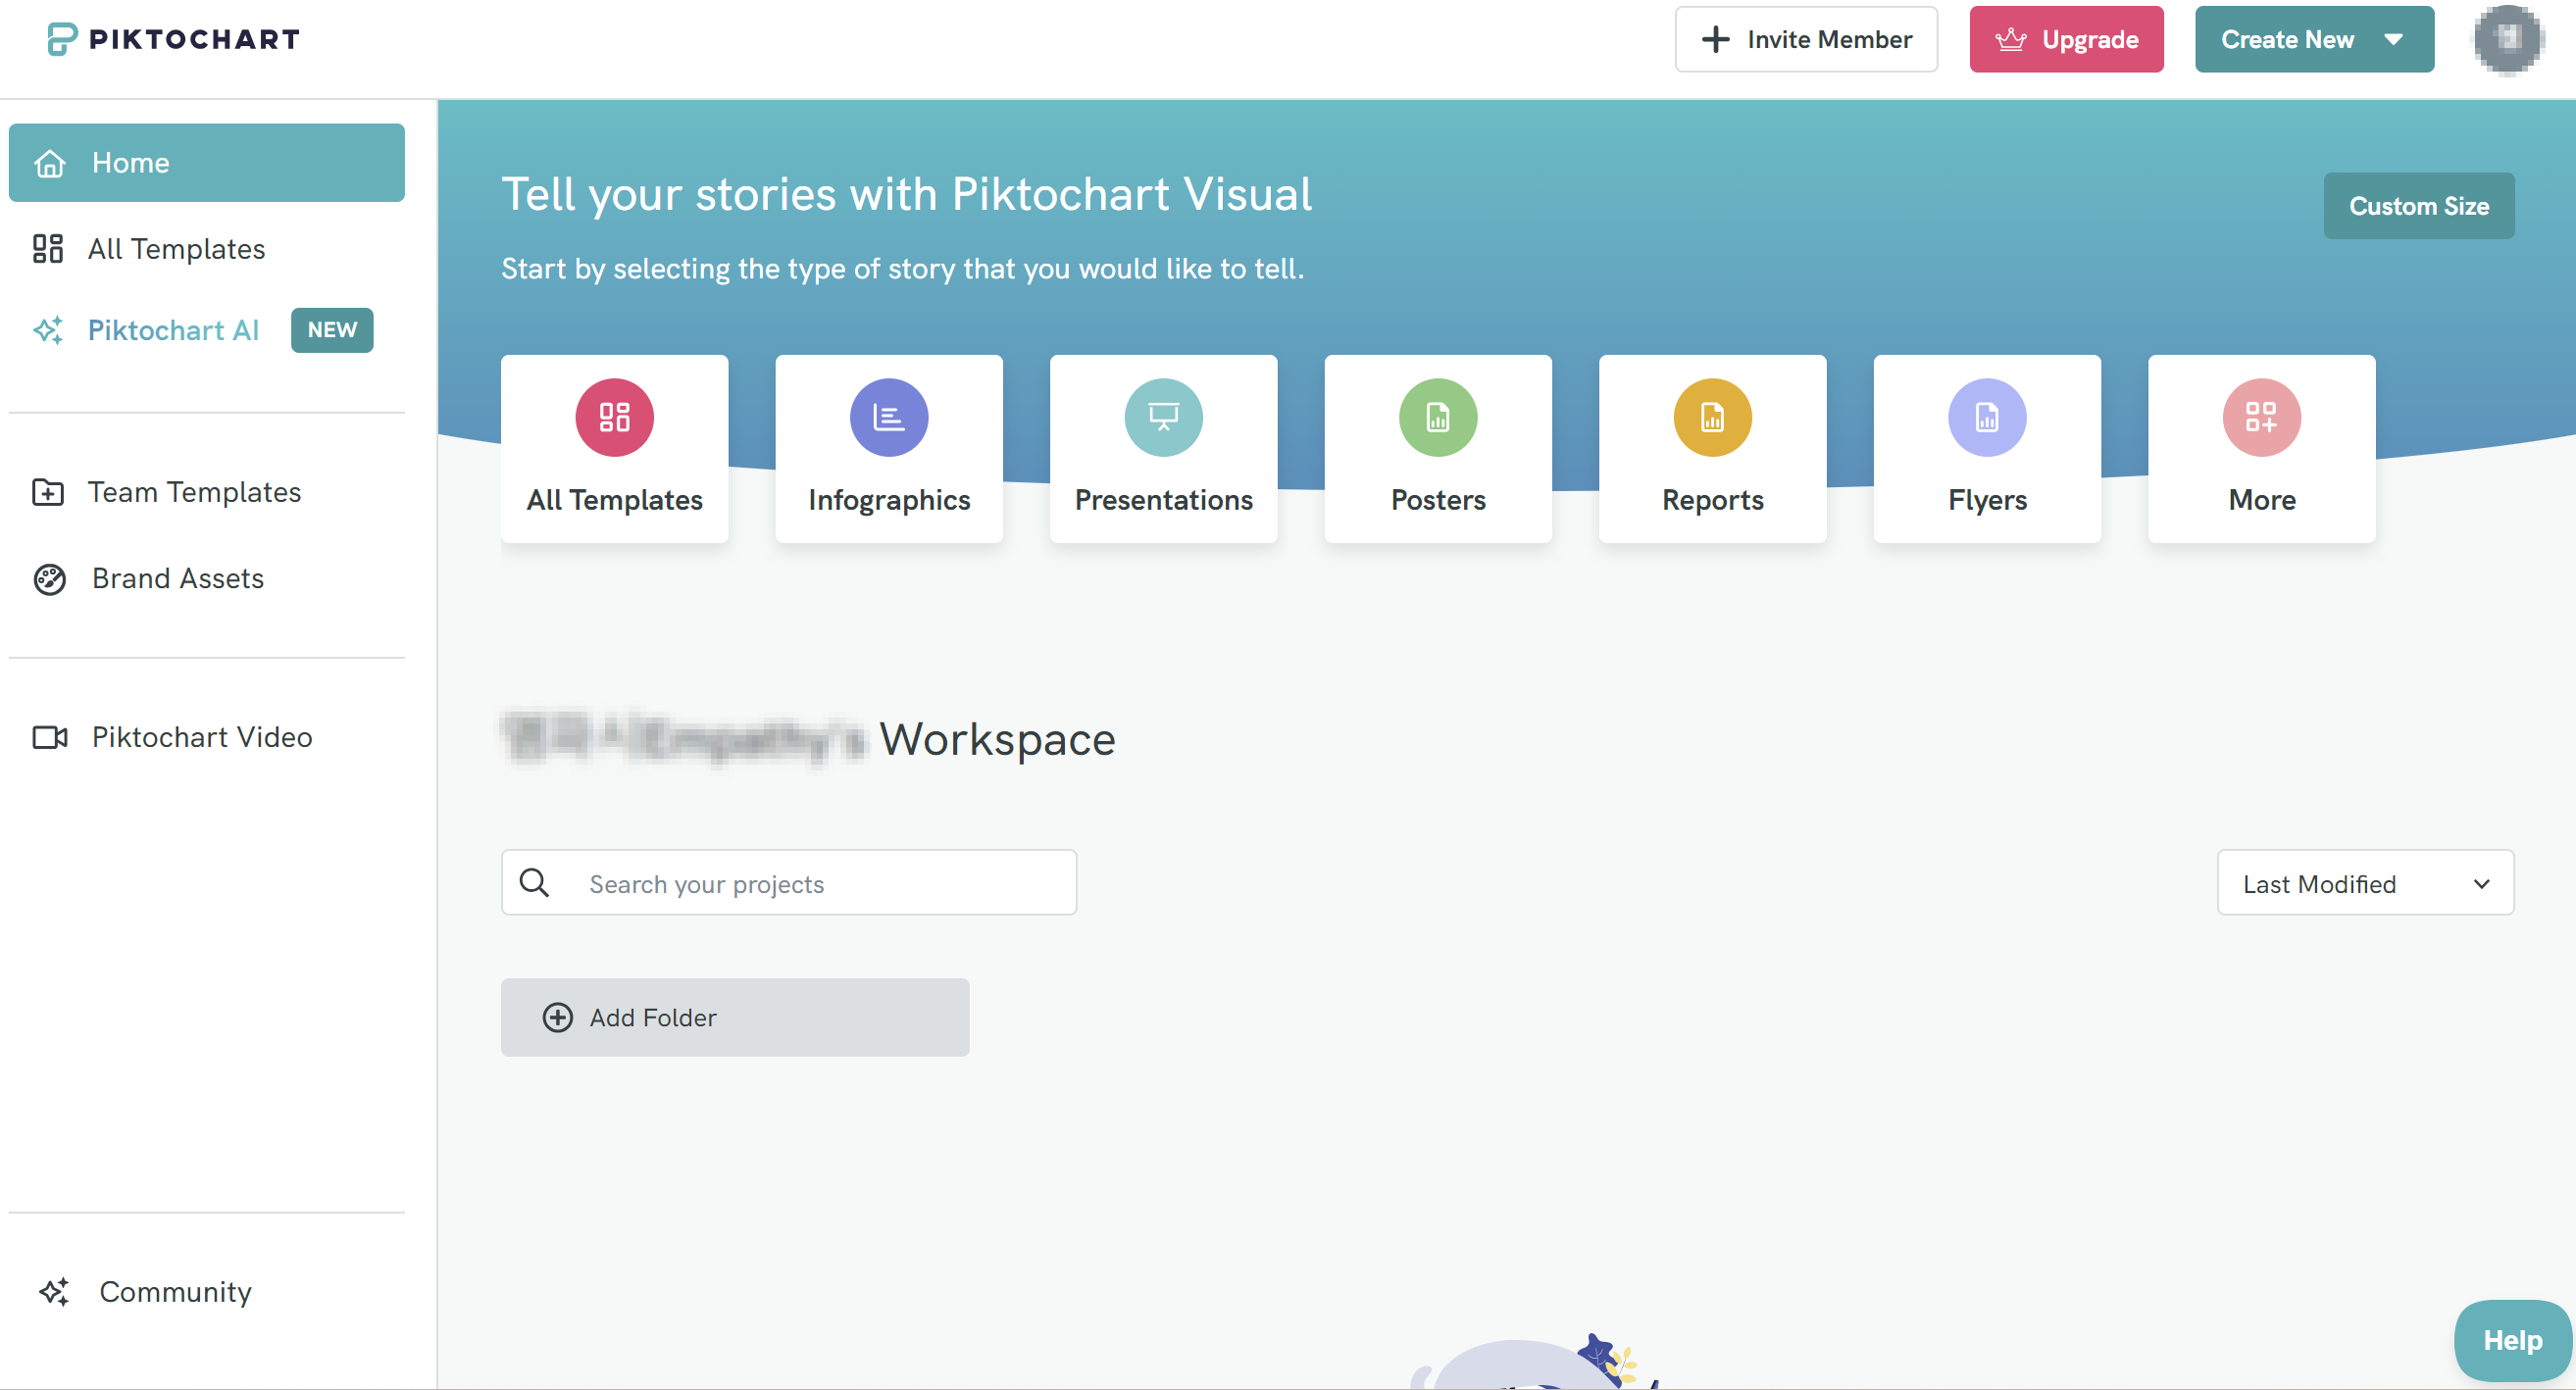This screenshot has width=2576, height=1390.
Task: Select the red All Templates card icon
Action: tap(614, 417)
